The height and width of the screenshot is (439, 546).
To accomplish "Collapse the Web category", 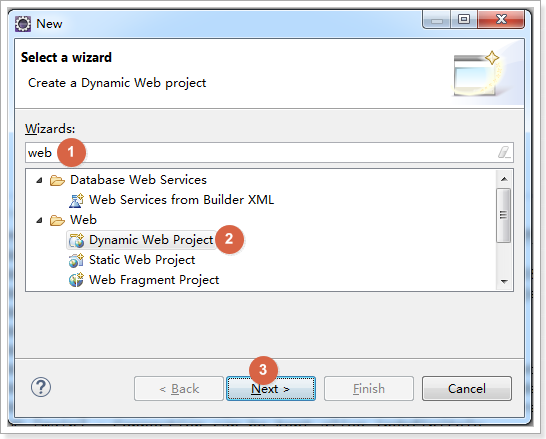I will [x=40, y=220].
